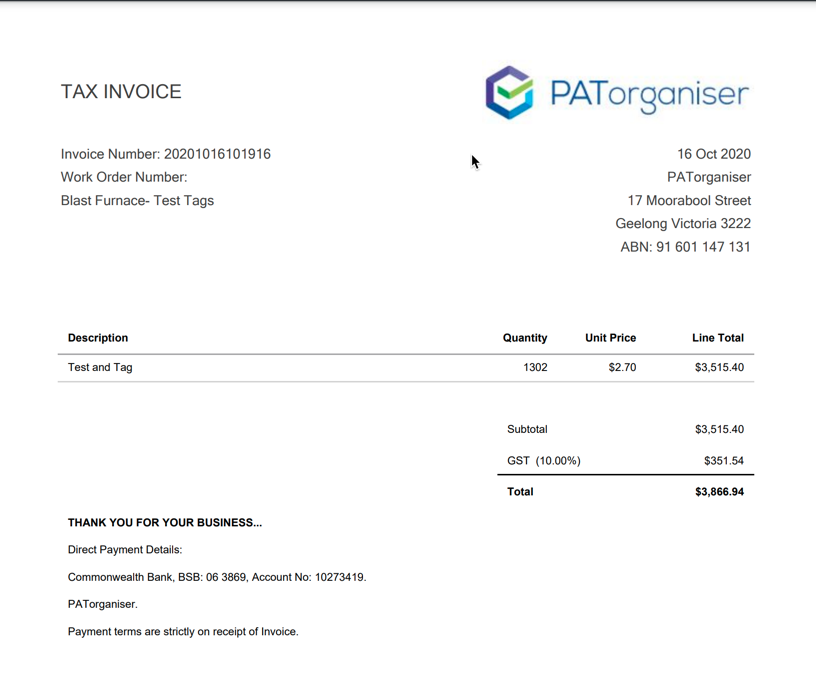Viewport: 816px width, 683px height.
Task: Click the Subtotal amount $3,515.40
Action: [719, 429]
